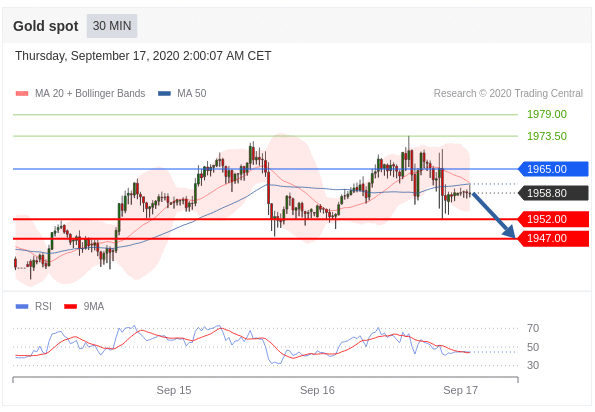Image resolution: width=595 pixels, height=412 pixels.
Task: Click the 1952.00 red support label
Action: point(553,219)
